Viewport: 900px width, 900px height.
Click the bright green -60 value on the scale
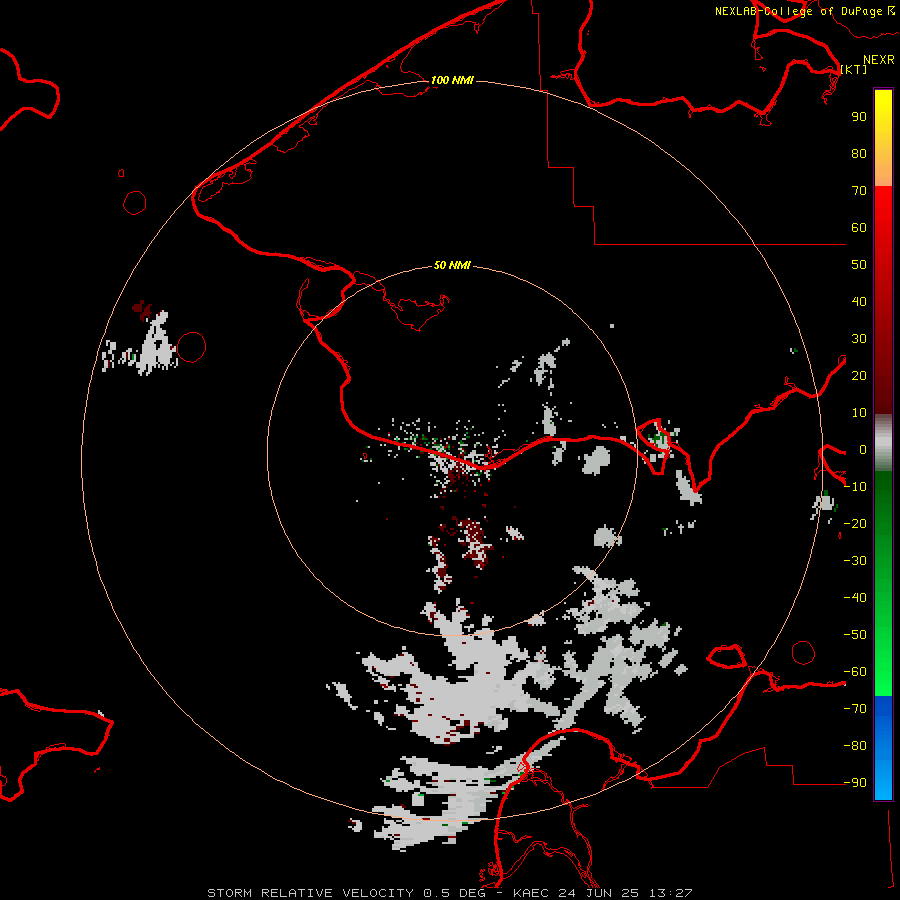coord(855,672)
